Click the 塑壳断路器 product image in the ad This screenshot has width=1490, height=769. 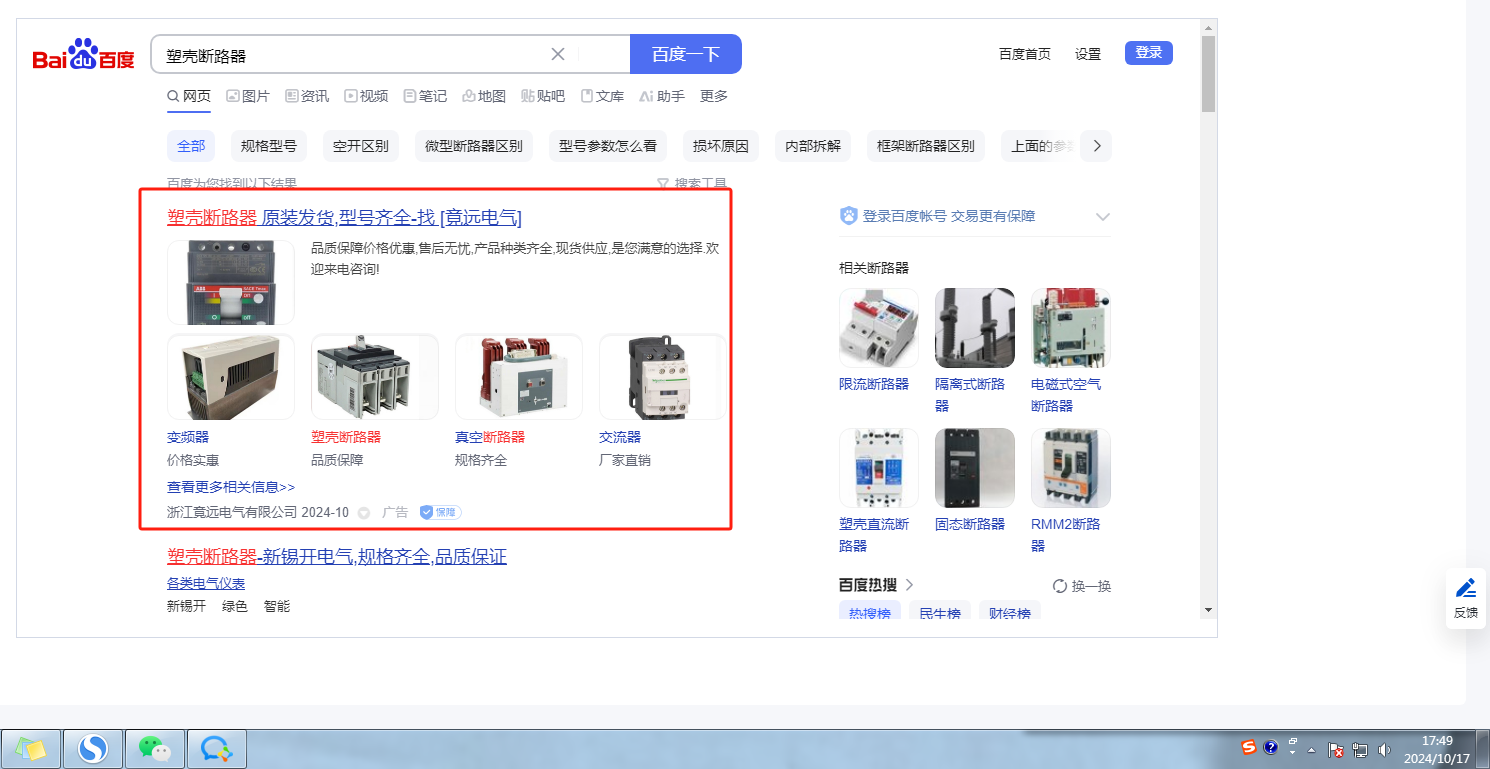point(375,377)
